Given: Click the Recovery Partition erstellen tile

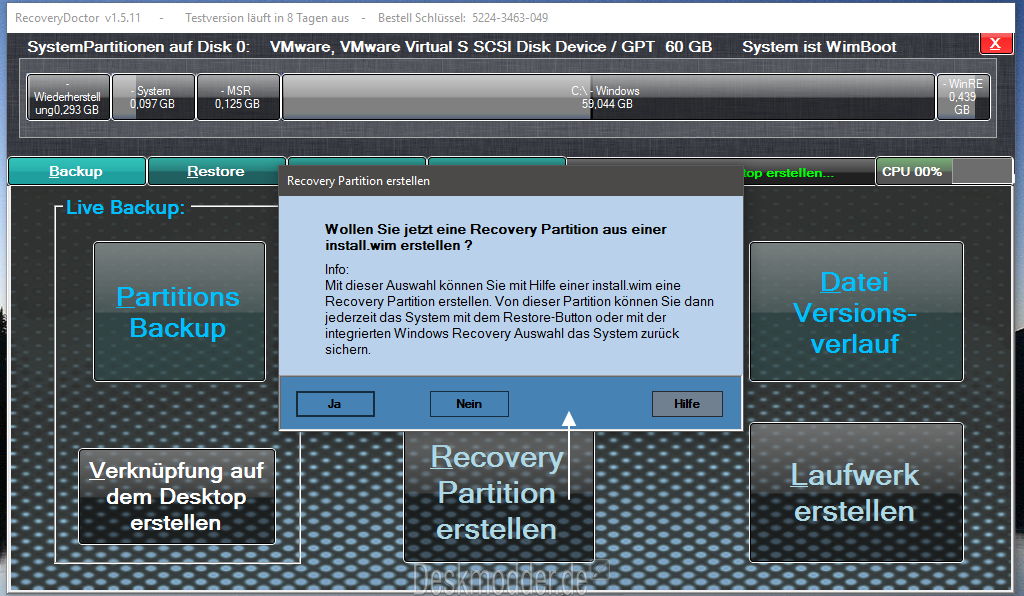Looking at the screenshot, I should click(x=498, y=495).
